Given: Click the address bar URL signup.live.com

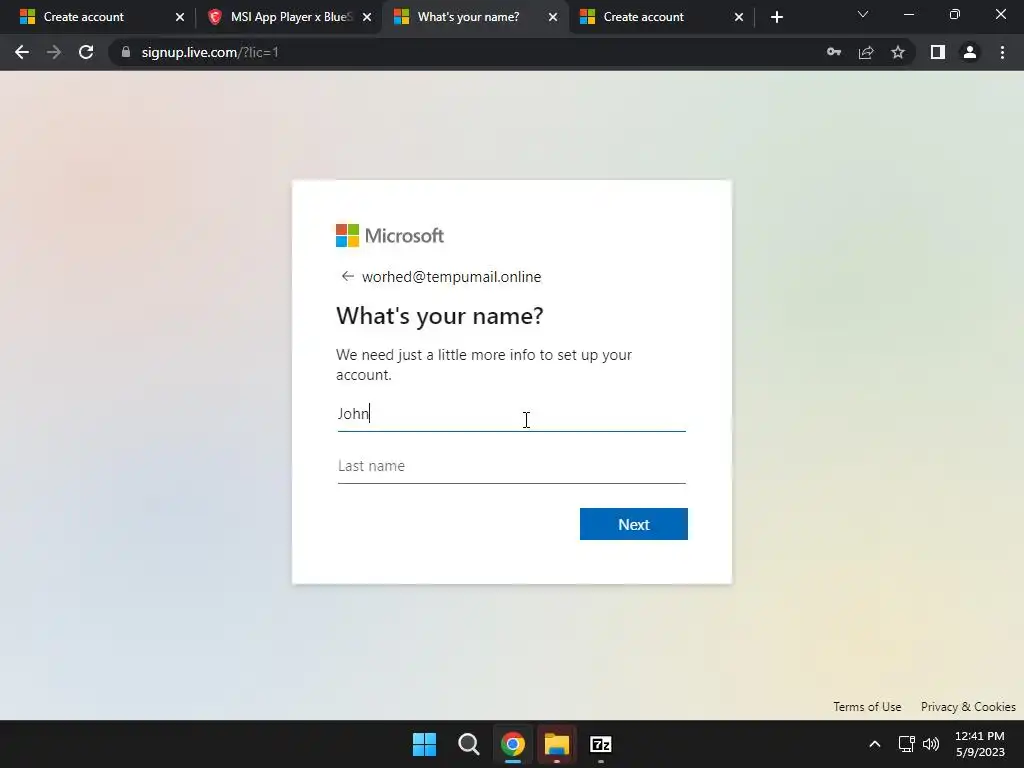Looking at the screenshot, I should [210, 52].
